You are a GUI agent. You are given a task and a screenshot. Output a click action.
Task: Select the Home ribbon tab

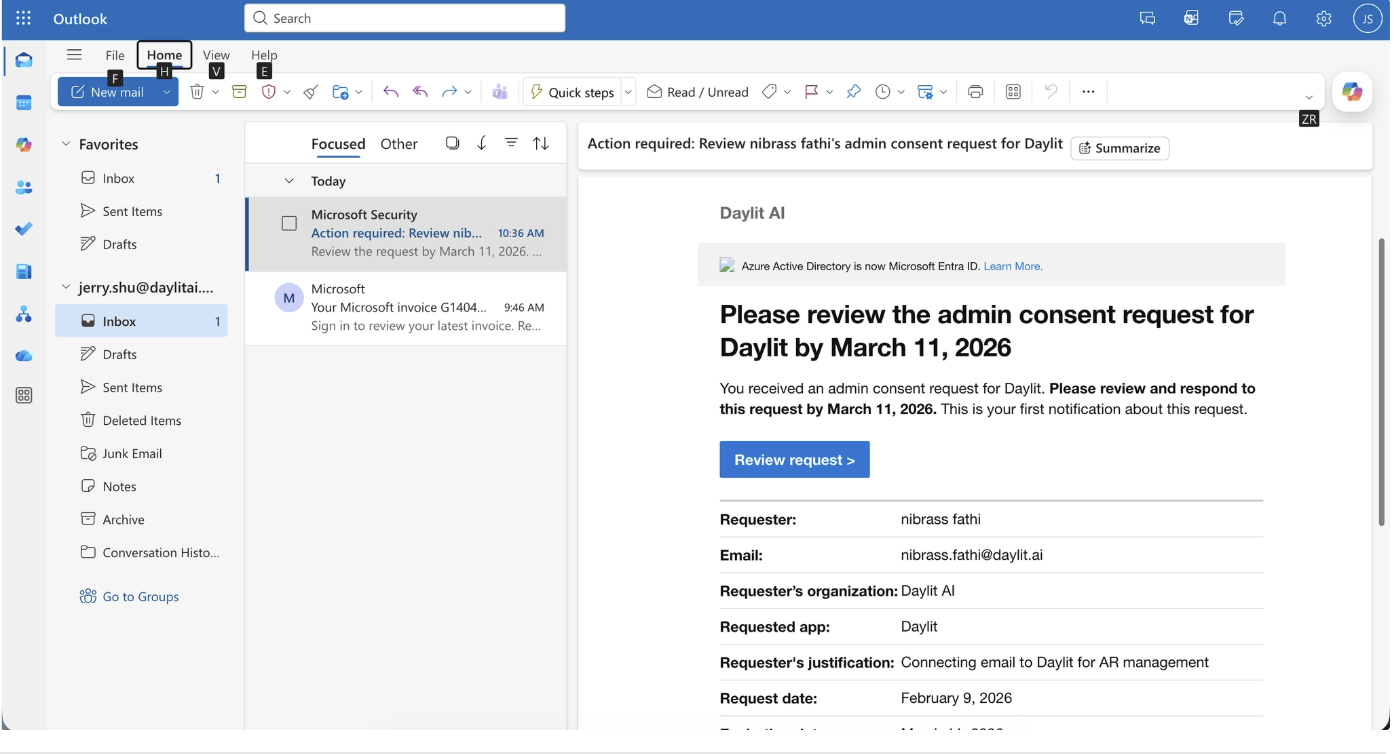pos(164,55)
